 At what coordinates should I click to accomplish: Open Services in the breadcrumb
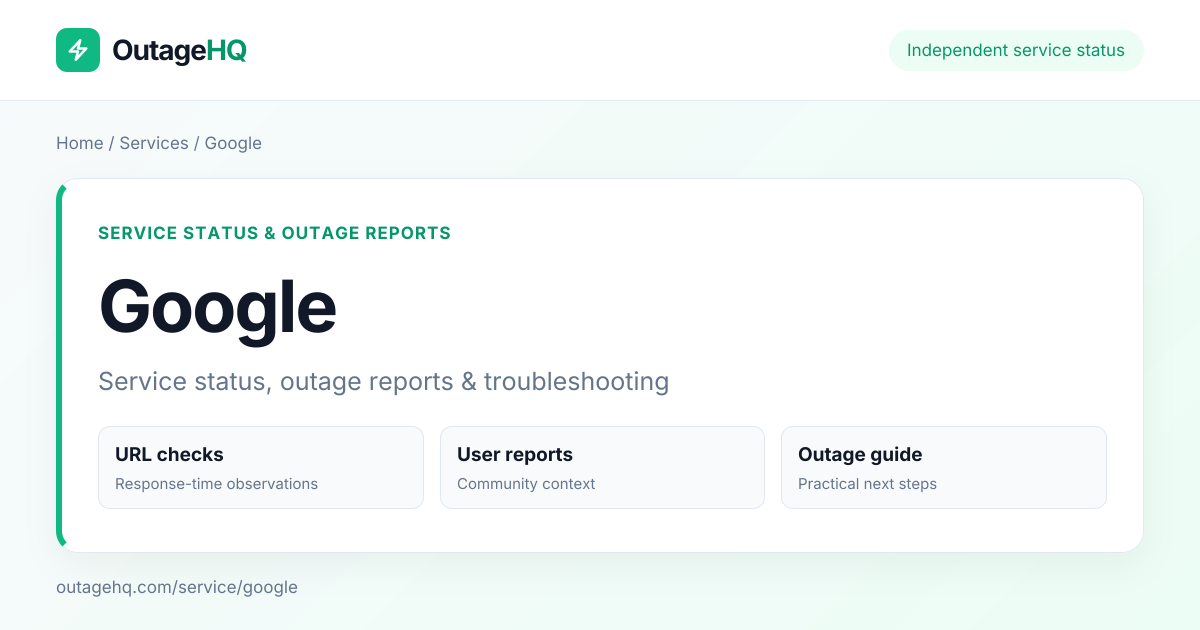coord(154,143)
